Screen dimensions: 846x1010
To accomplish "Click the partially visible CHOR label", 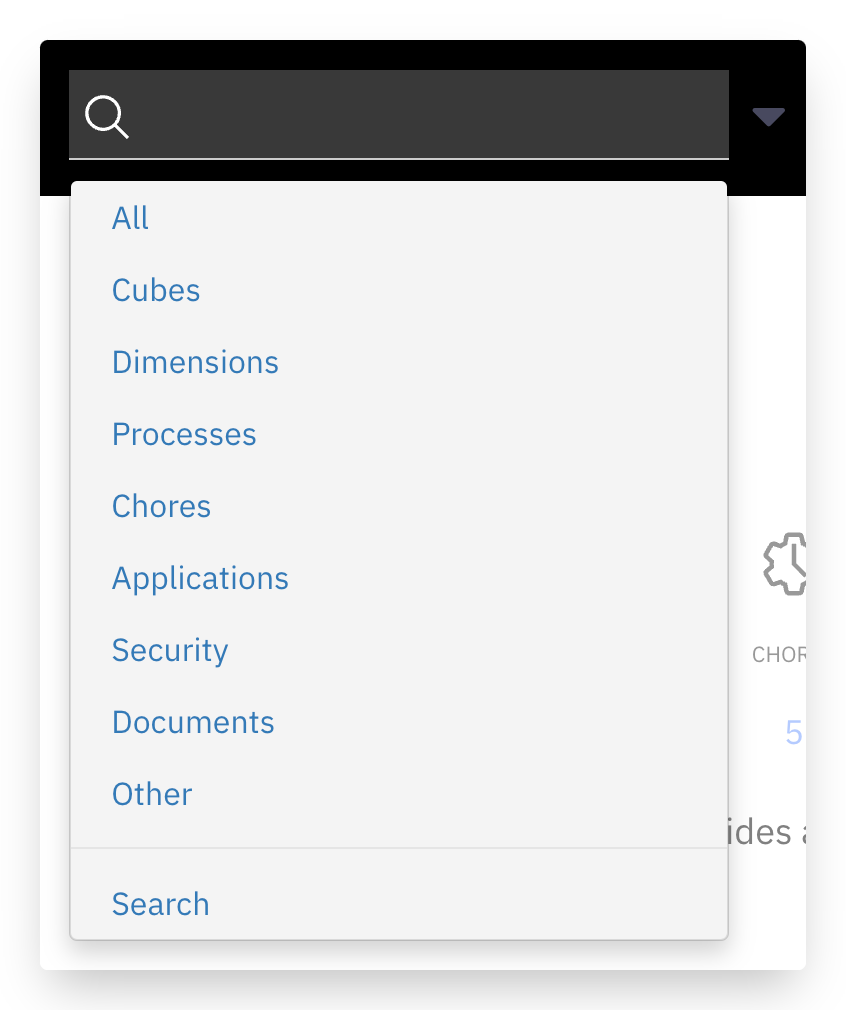I will [x=779, y=654].
